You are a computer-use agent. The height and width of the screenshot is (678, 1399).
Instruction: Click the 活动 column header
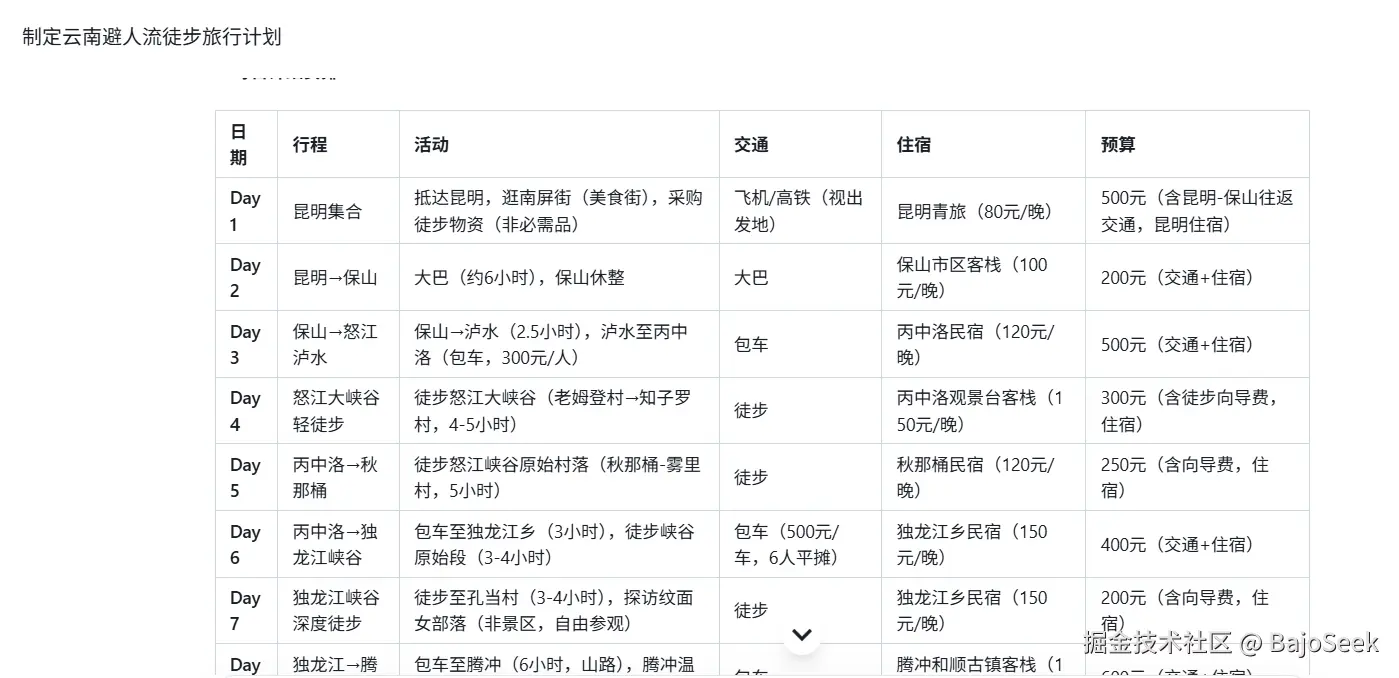[430, 144]
